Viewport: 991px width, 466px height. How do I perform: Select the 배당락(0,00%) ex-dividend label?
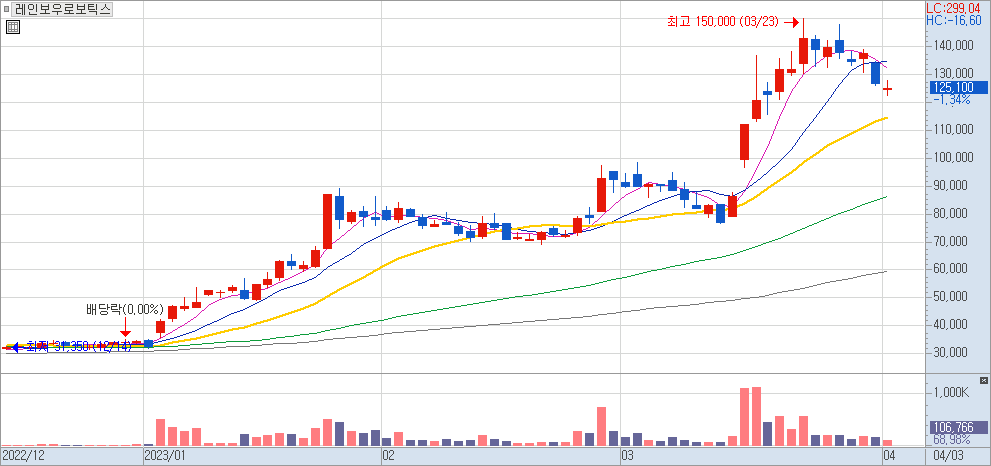pos(125,310)
